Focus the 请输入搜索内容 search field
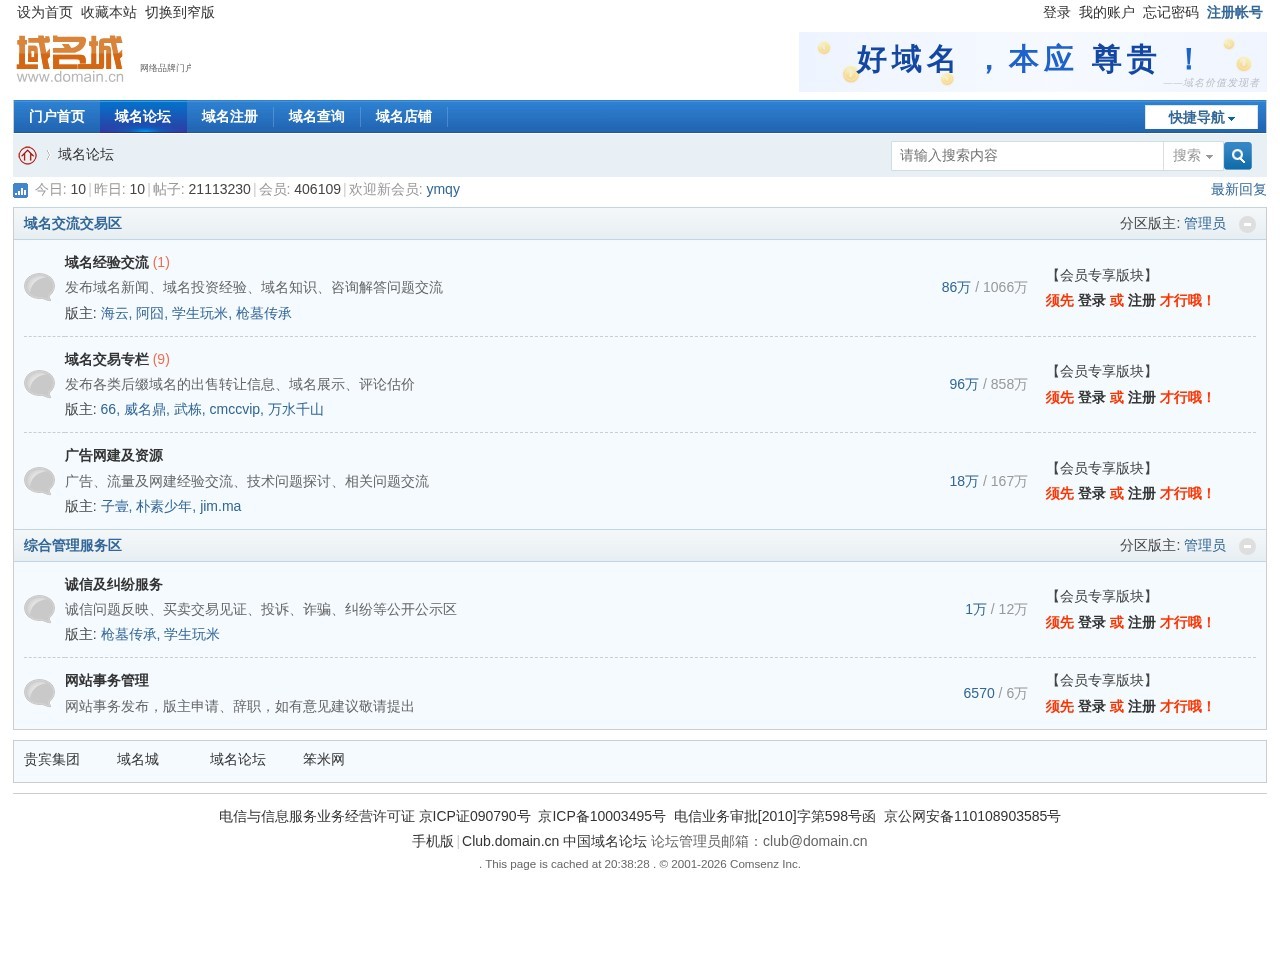The image size is (1280, 960). pos(1026,156)
